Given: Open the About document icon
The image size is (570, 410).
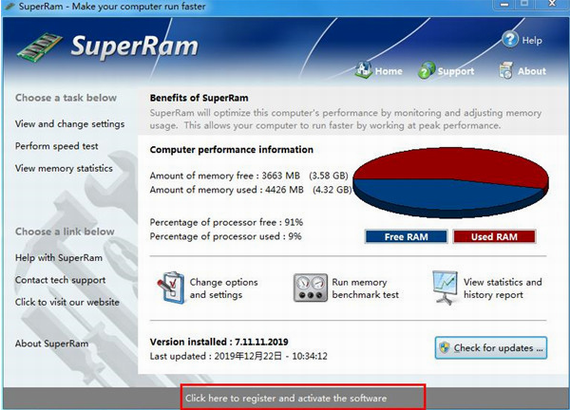Looking at the screenshot, I should point(506,70).
